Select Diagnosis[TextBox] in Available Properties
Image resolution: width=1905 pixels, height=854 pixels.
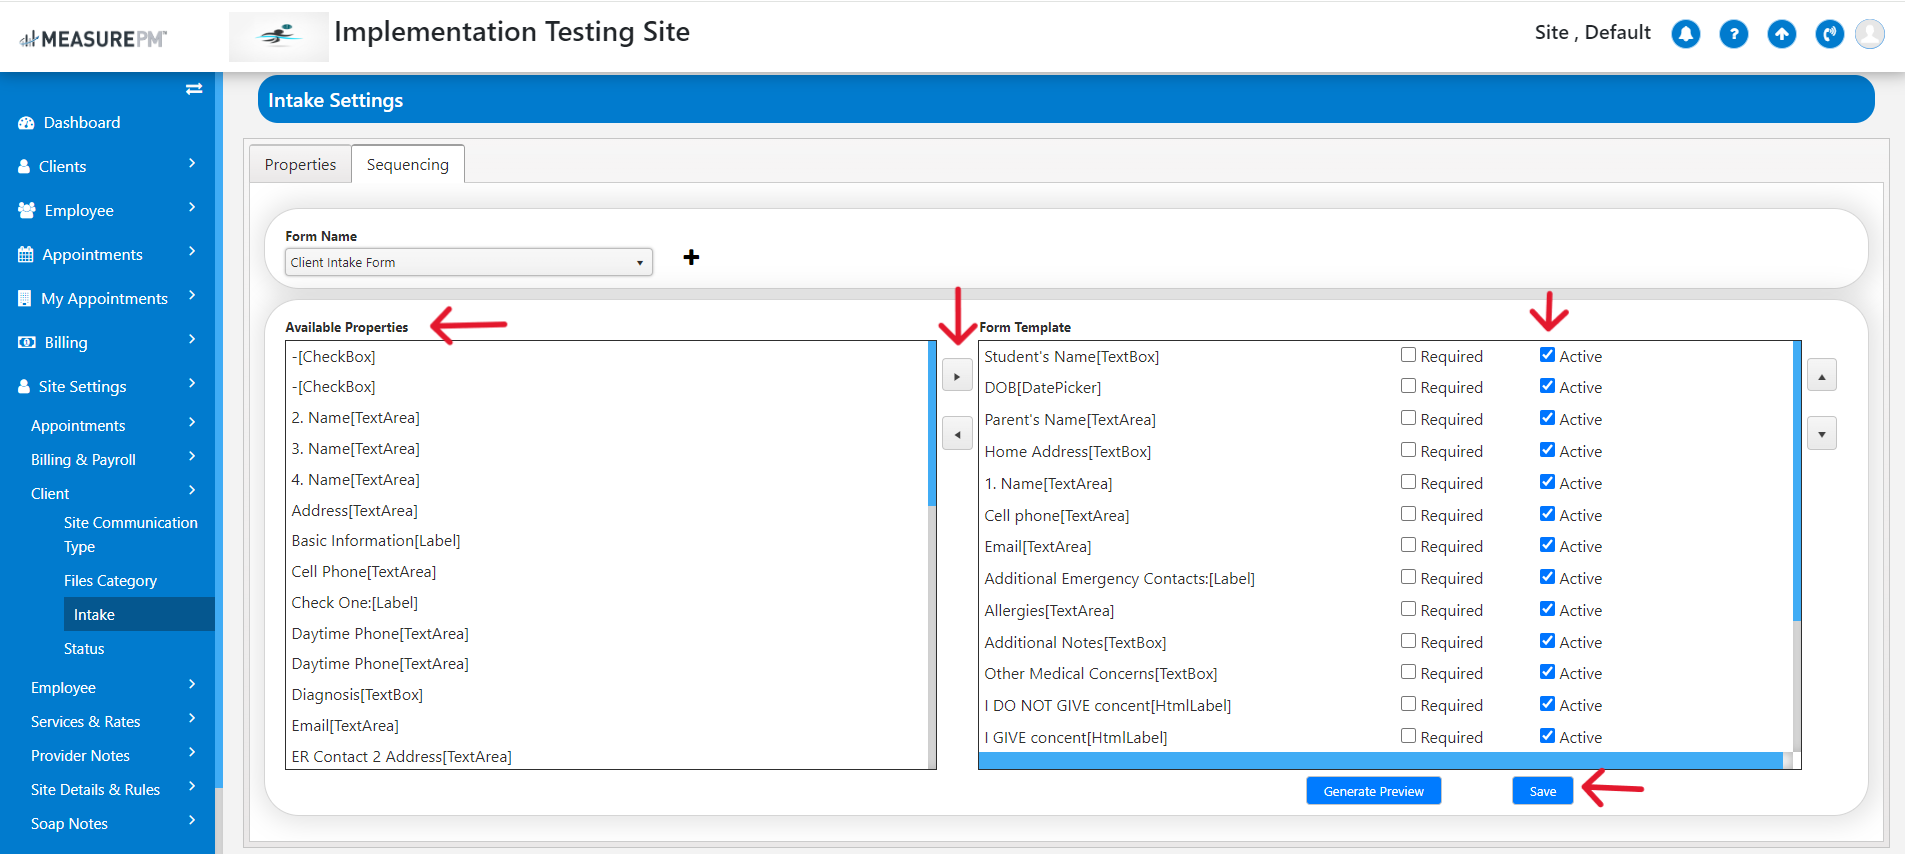tap(357, 695)
